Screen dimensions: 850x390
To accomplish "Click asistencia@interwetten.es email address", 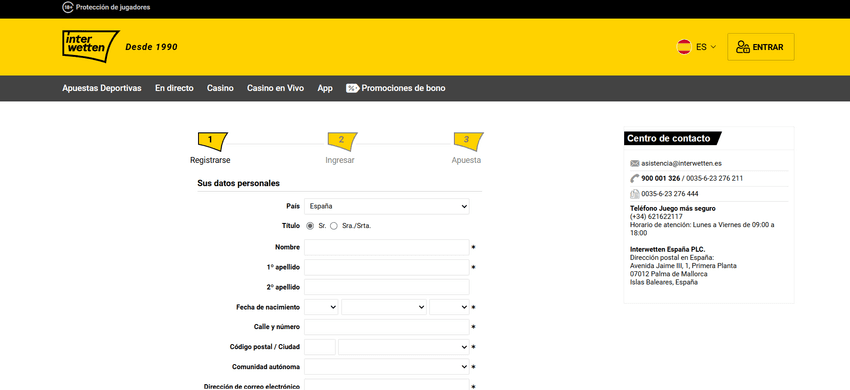I will click(x=681, y=163).
